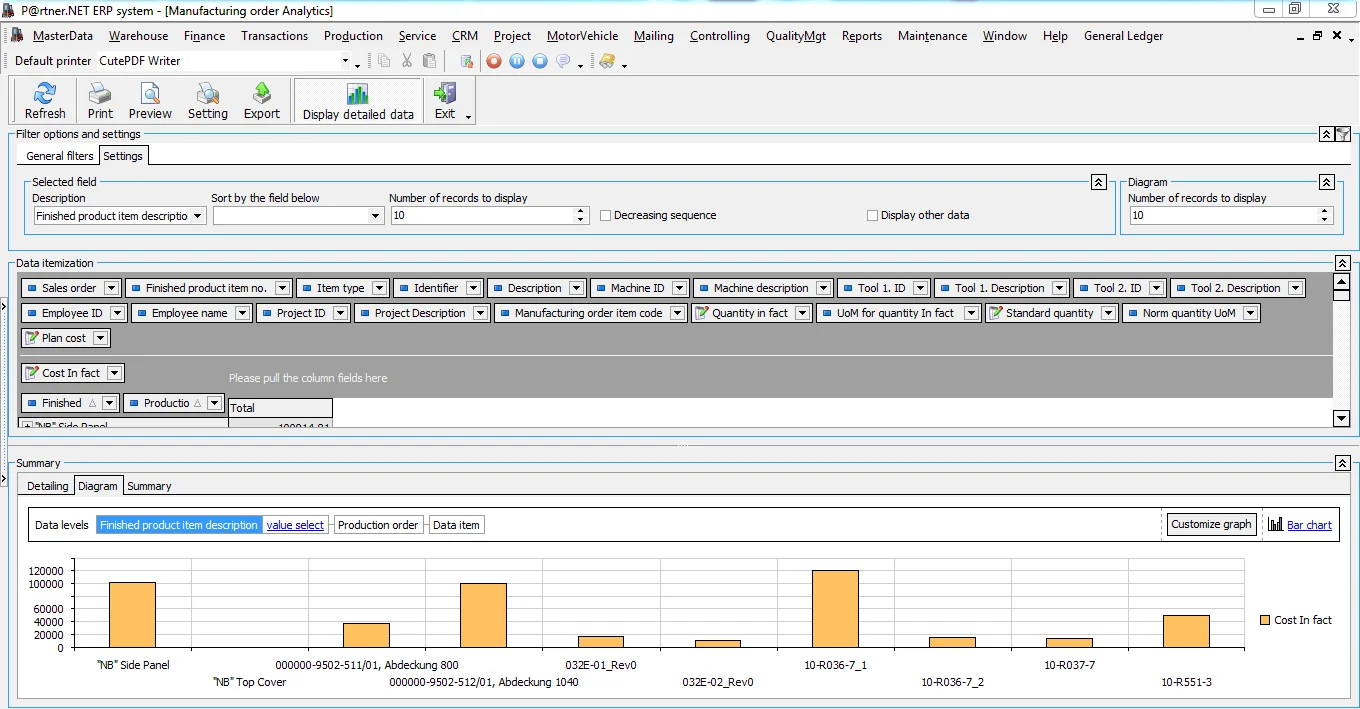
Task: Expand Sort by the field below dropdown
Action: (x=376, y=216)
